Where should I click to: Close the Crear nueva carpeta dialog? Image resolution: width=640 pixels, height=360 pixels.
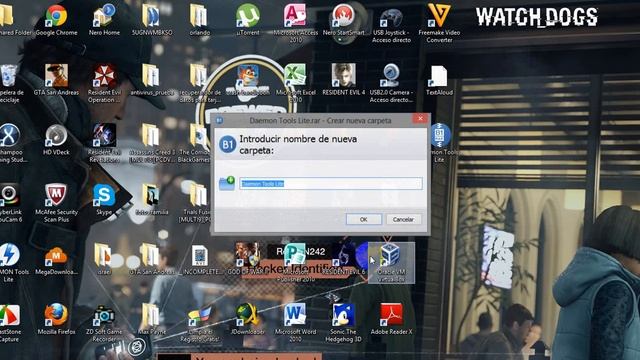tap(420, 119)
